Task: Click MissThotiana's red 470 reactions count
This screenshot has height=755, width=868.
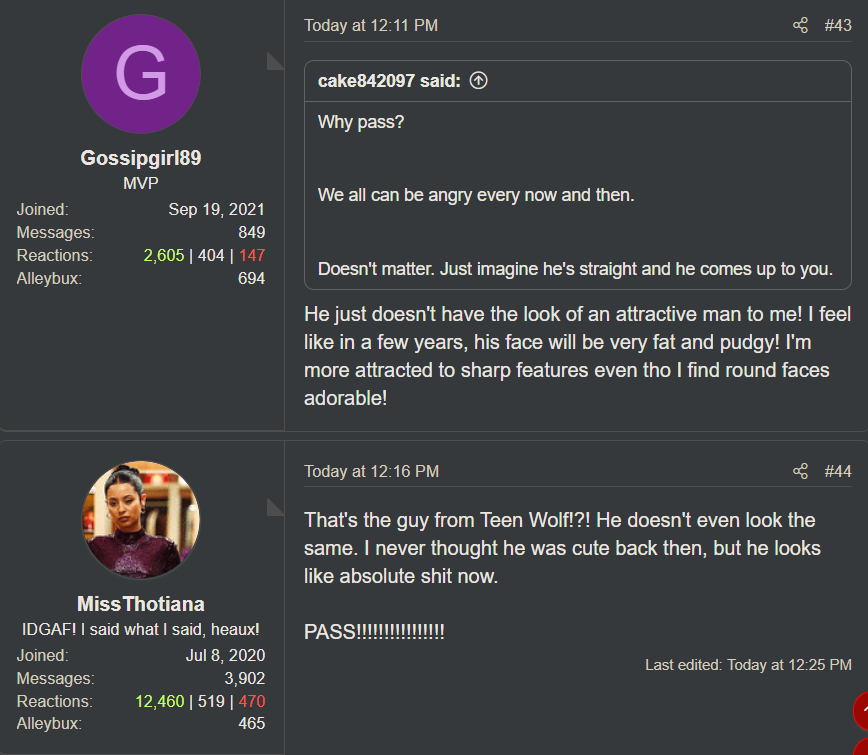Action: tap(252, 701)
